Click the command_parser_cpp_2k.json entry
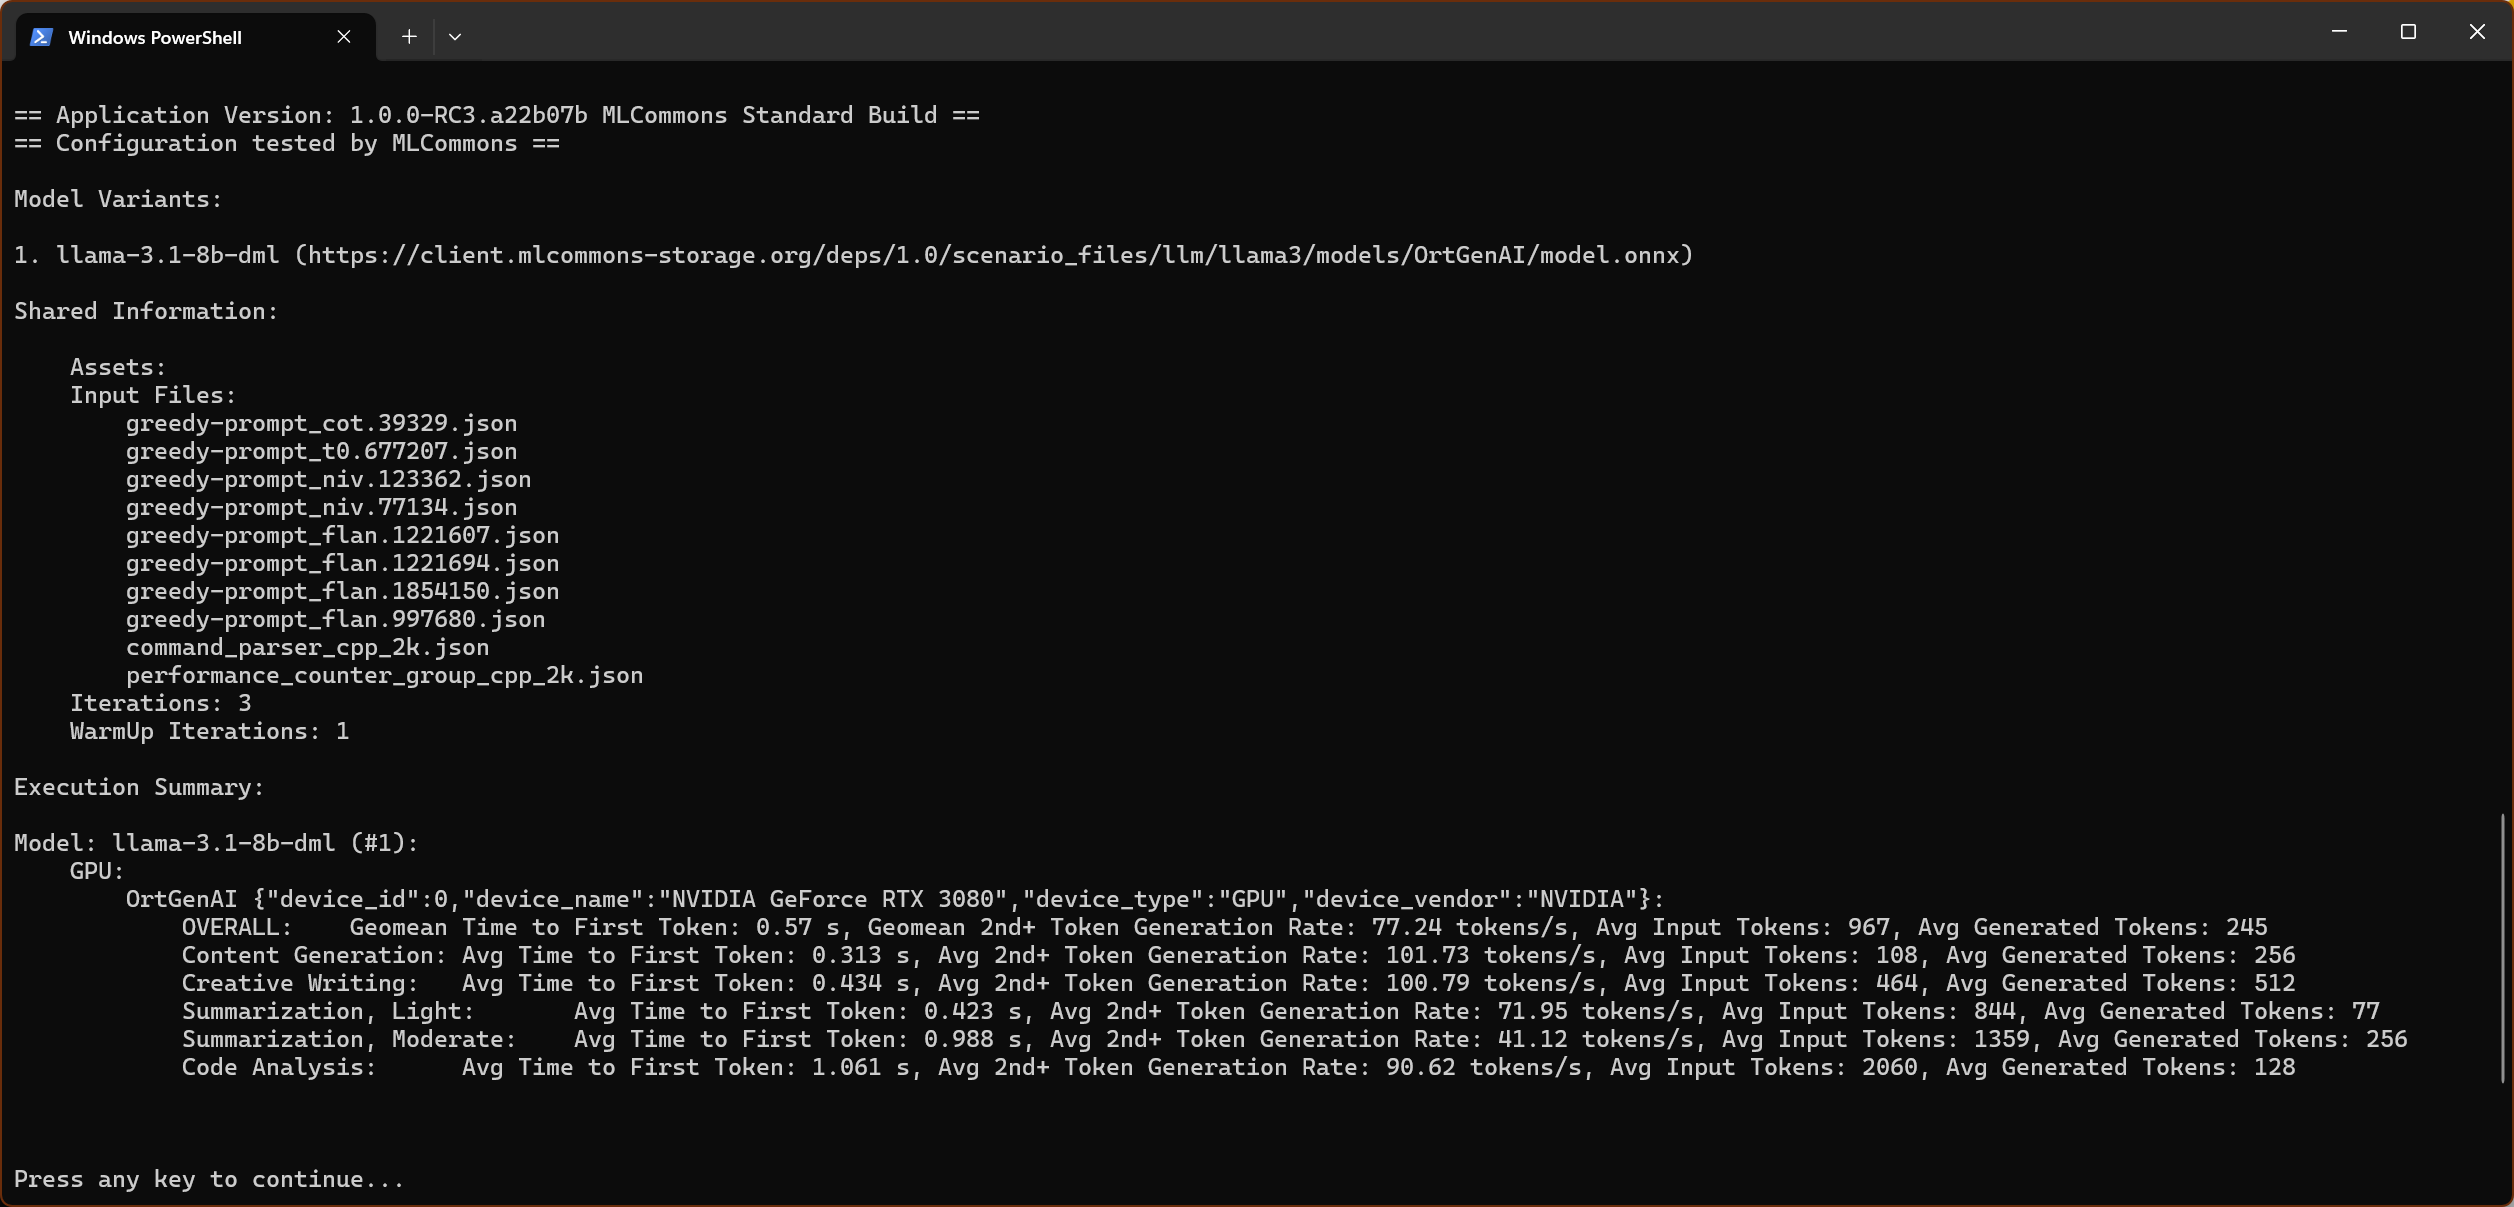The image size is (2514, 1207). click(307, 647)
